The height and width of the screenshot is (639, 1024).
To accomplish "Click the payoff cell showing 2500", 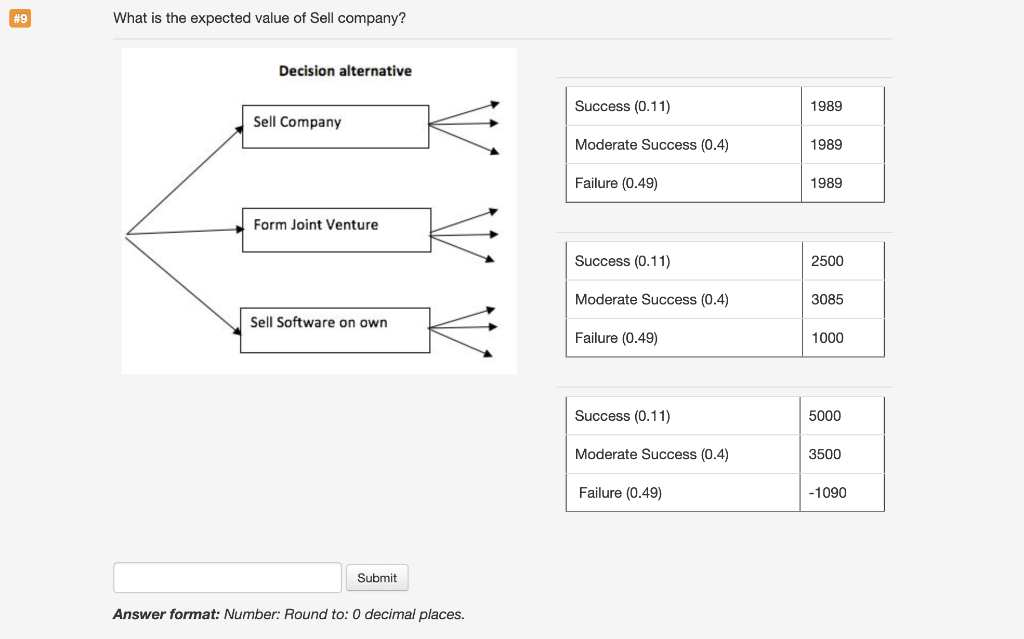I will click(841, 260).
